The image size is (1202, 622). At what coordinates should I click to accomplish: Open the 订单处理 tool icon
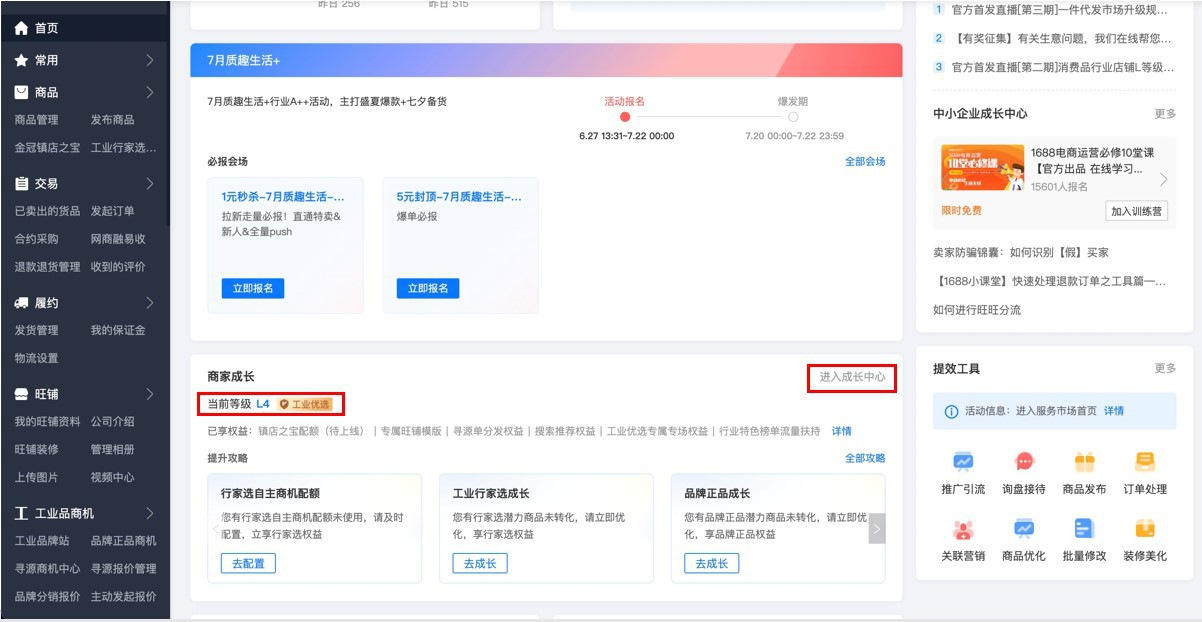1145,462
